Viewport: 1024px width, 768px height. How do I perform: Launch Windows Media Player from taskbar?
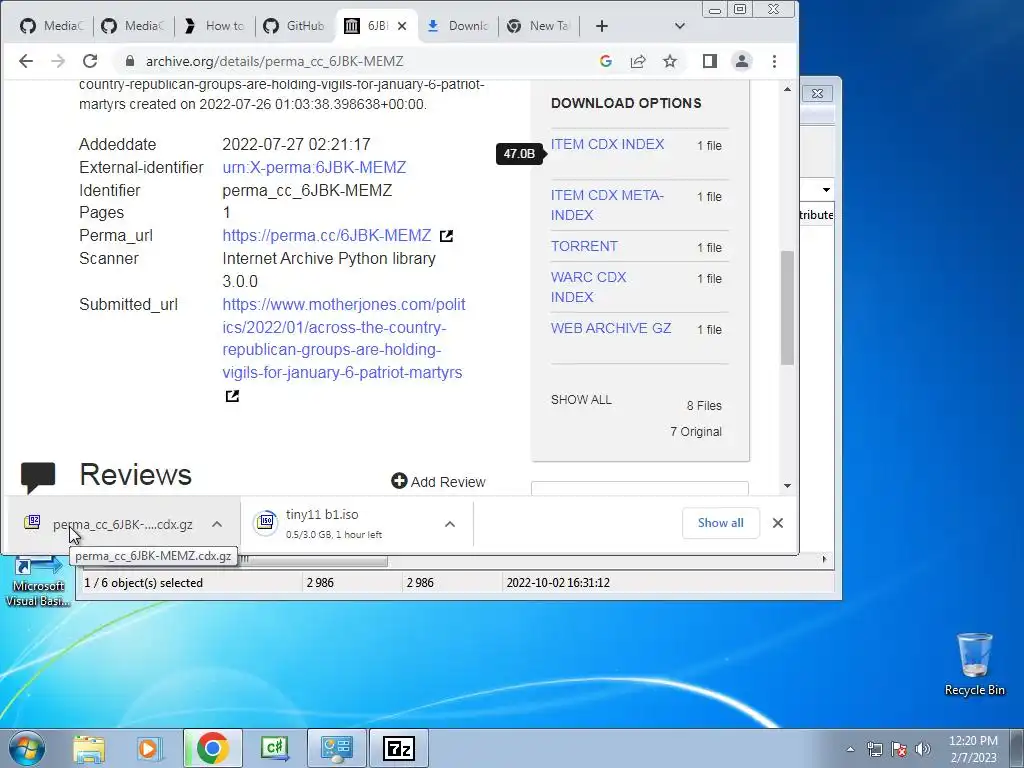150,748
